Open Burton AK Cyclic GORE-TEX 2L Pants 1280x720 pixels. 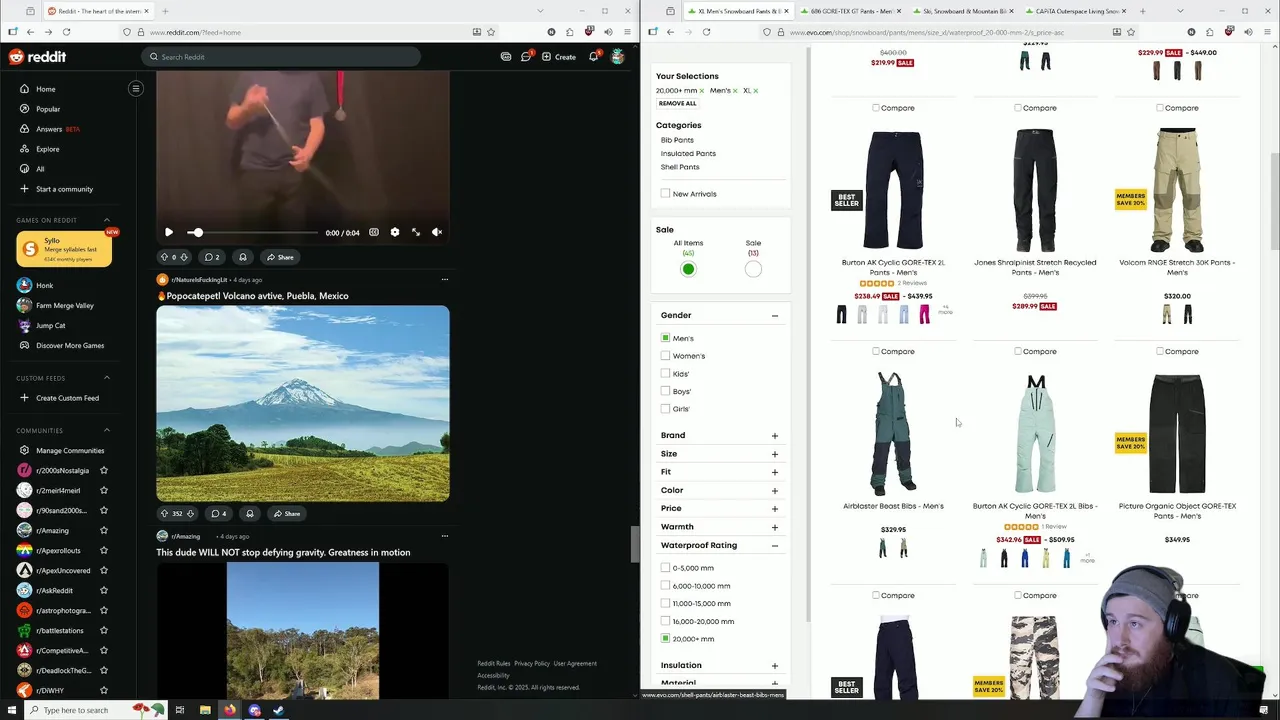(x=893, y=267)
